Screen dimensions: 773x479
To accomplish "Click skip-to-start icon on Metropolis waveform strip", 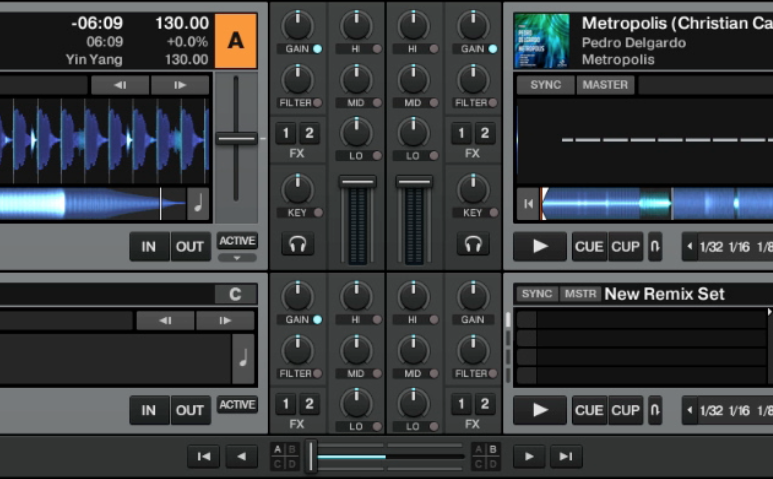I will click(527, 203).
